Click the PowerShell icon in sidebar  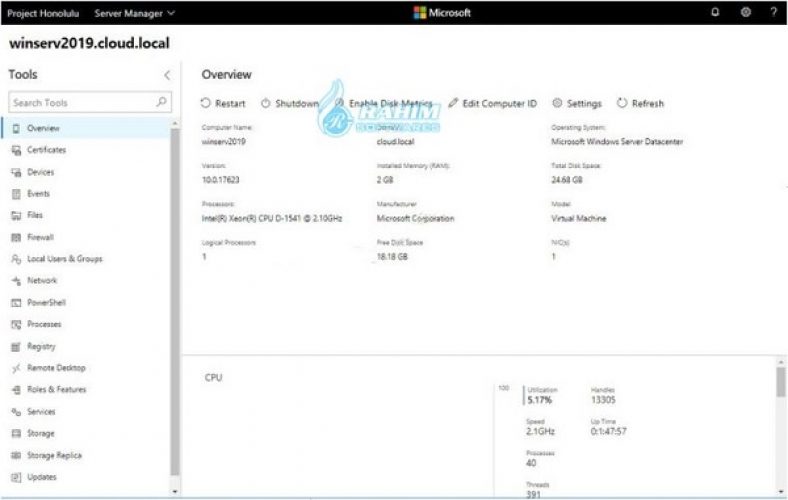16,303
